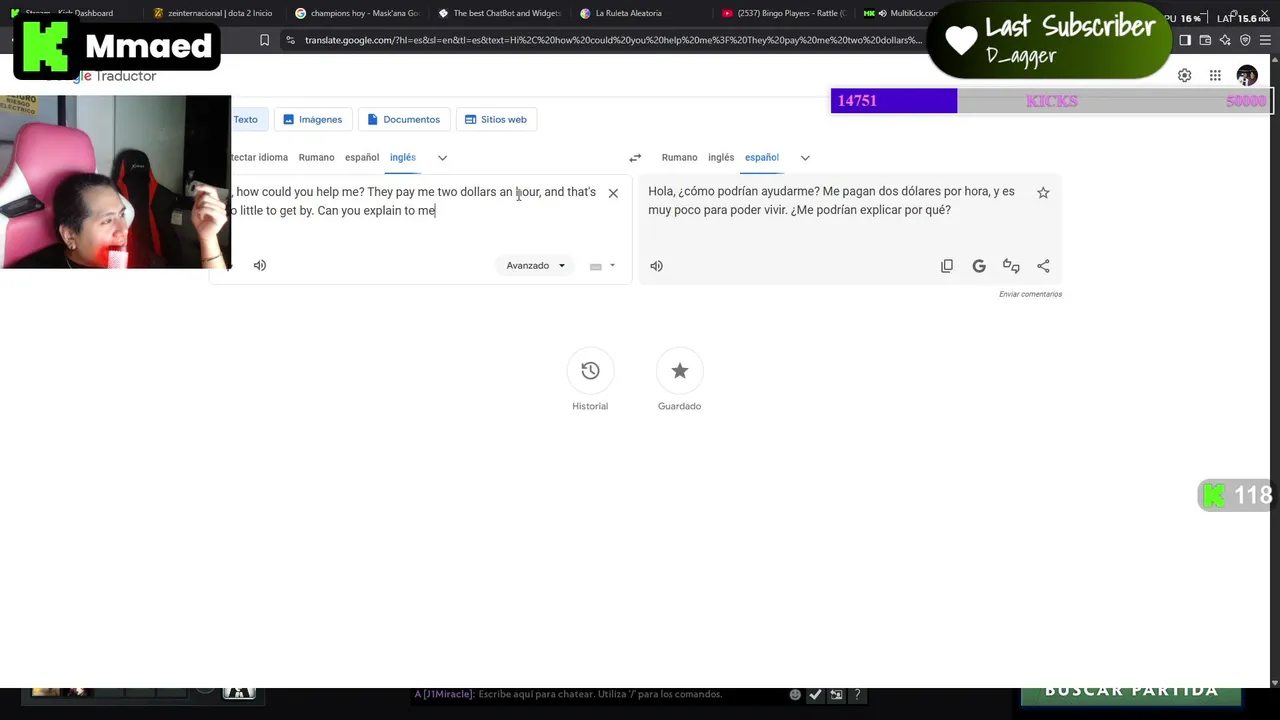Screen dimensions: 1280x720
Task: Open the Google apps grid
Action: (1215, 76)
